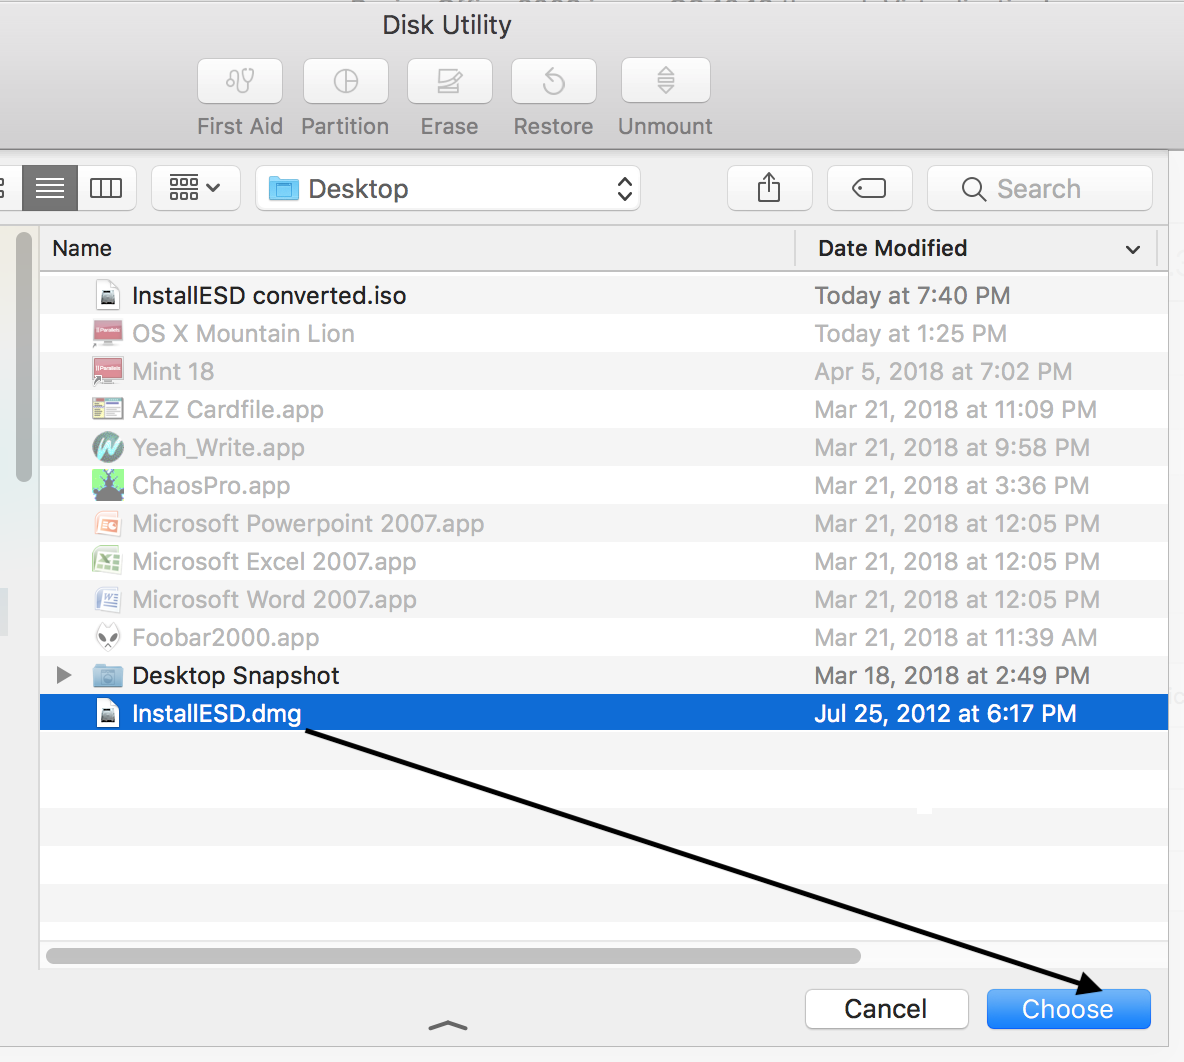This screenshot has width=1184, height=1062.
Task: Sort by Name column header
Action: (x=417, y=249)
